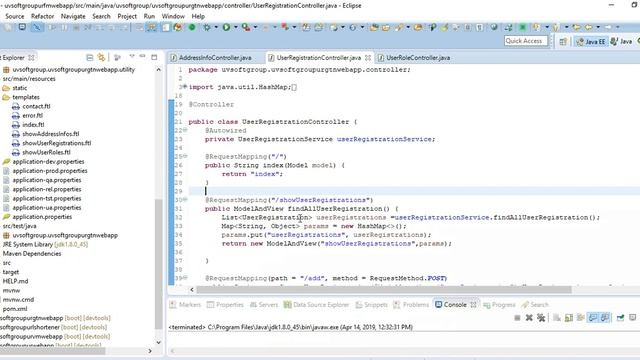This screenshot has height=360, width=640.
Task: Click the green Run button in toolbar
Action: coord(226,27)
